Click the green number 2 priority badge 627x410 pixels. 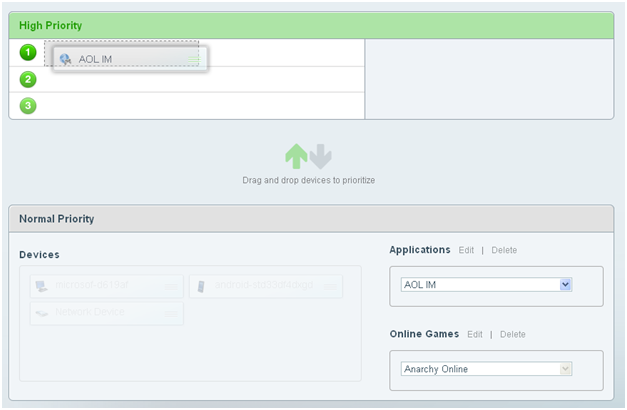28,79
